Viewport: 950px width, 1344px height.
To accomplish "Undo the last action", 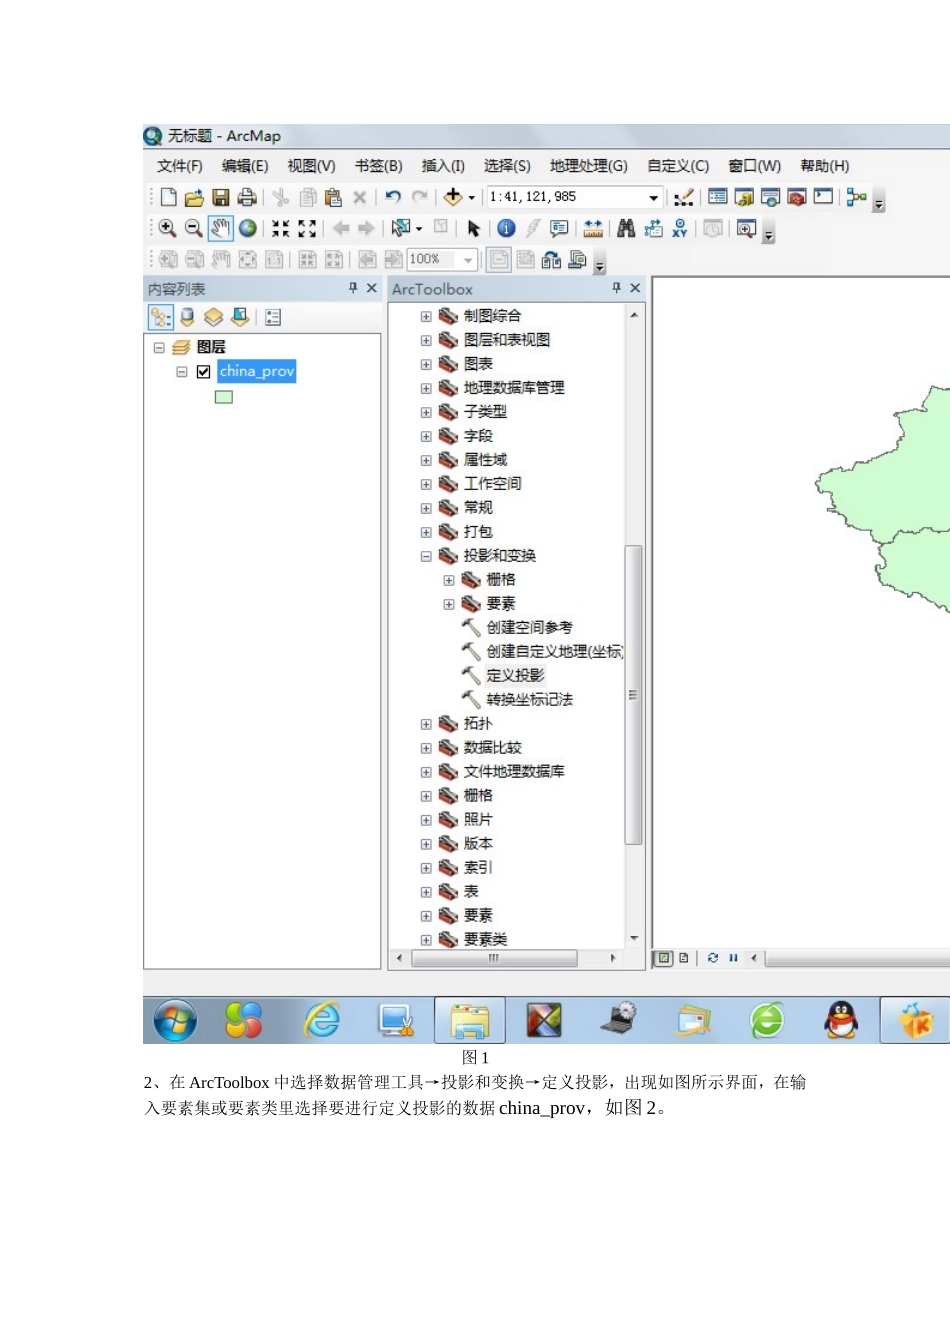I will [393, 197].
